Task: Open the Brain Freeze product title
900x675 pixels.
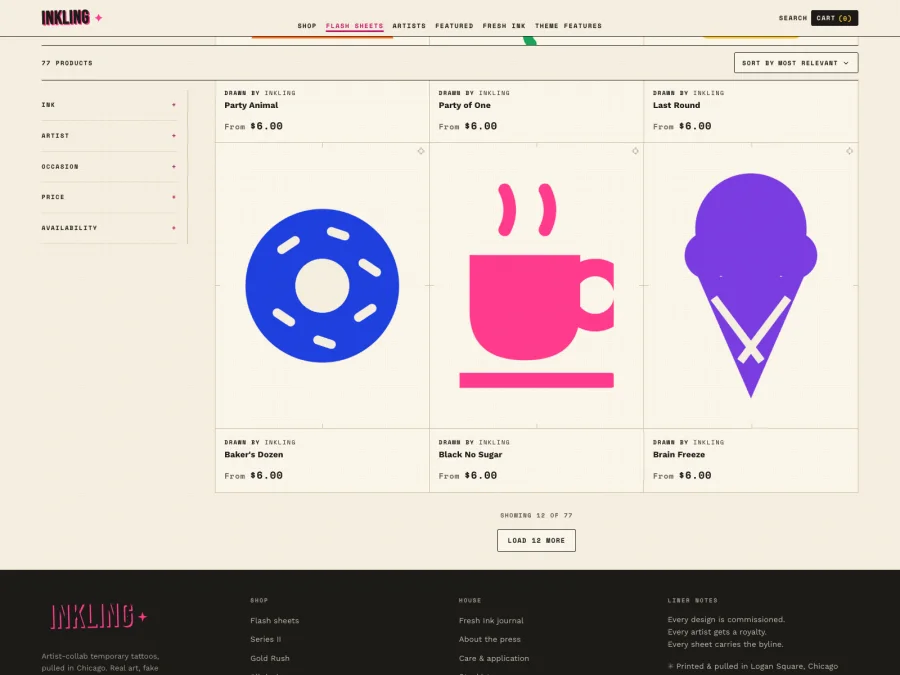Action: coord(678,455)
